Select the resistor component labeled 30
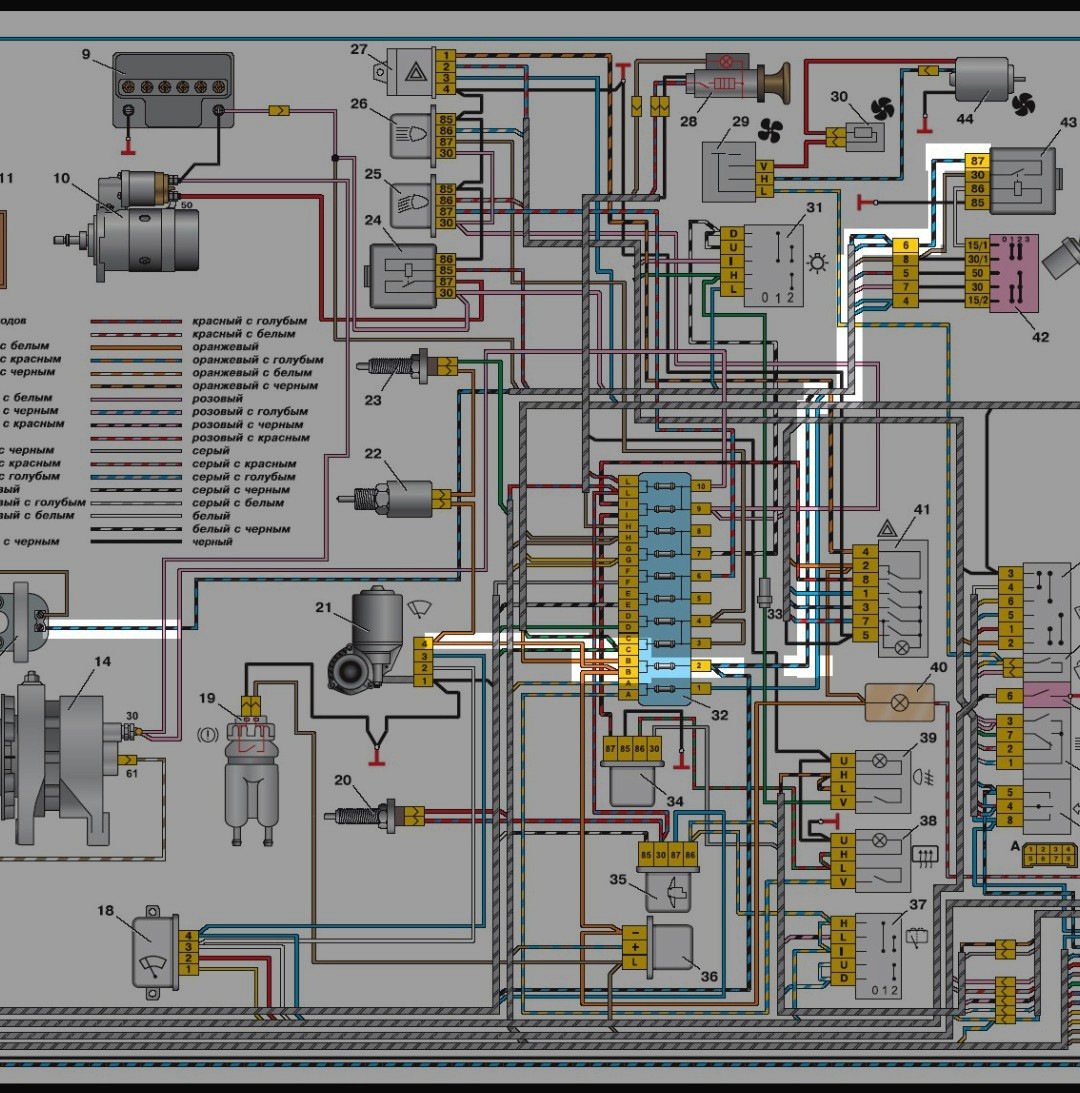 coord(865,136)
